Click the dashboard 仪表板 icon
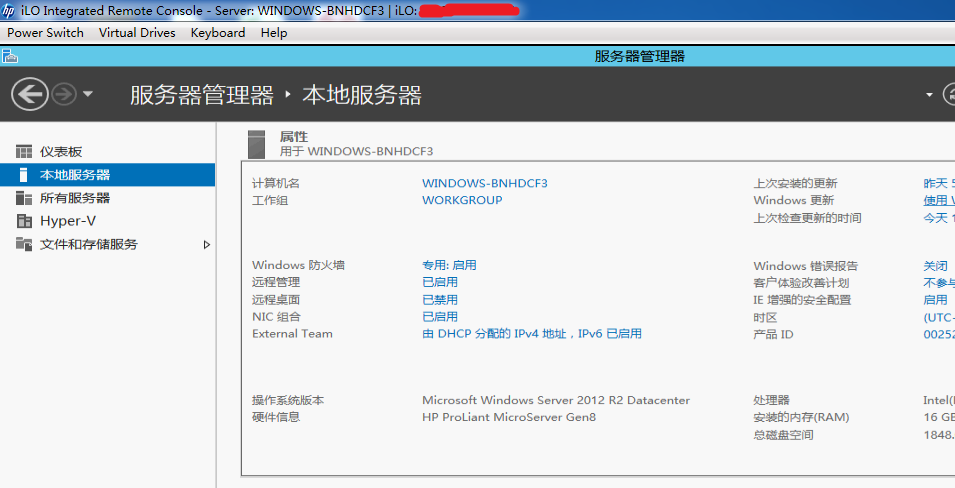 [24, 151]
